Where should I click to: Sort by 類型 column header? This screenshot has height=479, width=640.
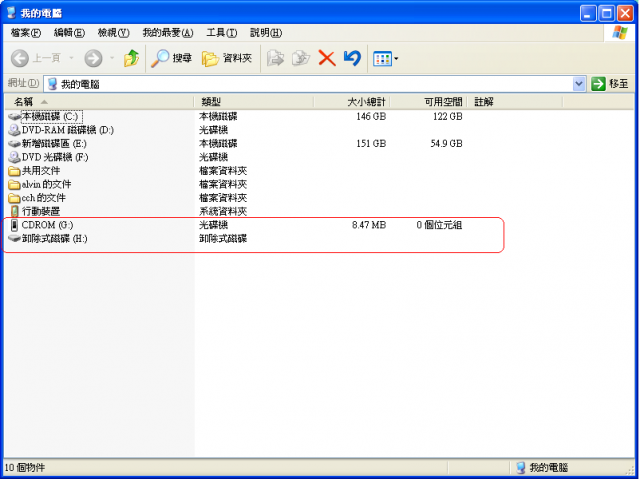[x=253, y=102]
